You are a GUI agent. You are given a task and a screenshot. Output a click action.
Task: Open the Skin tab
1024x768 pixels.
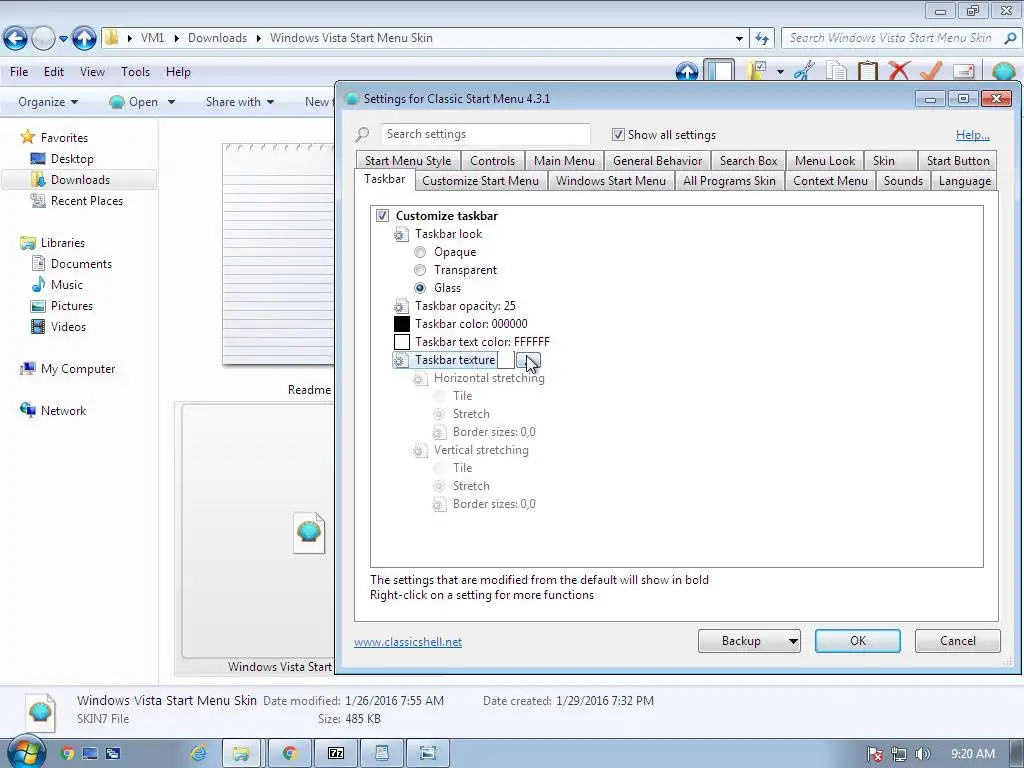point(884,161)
